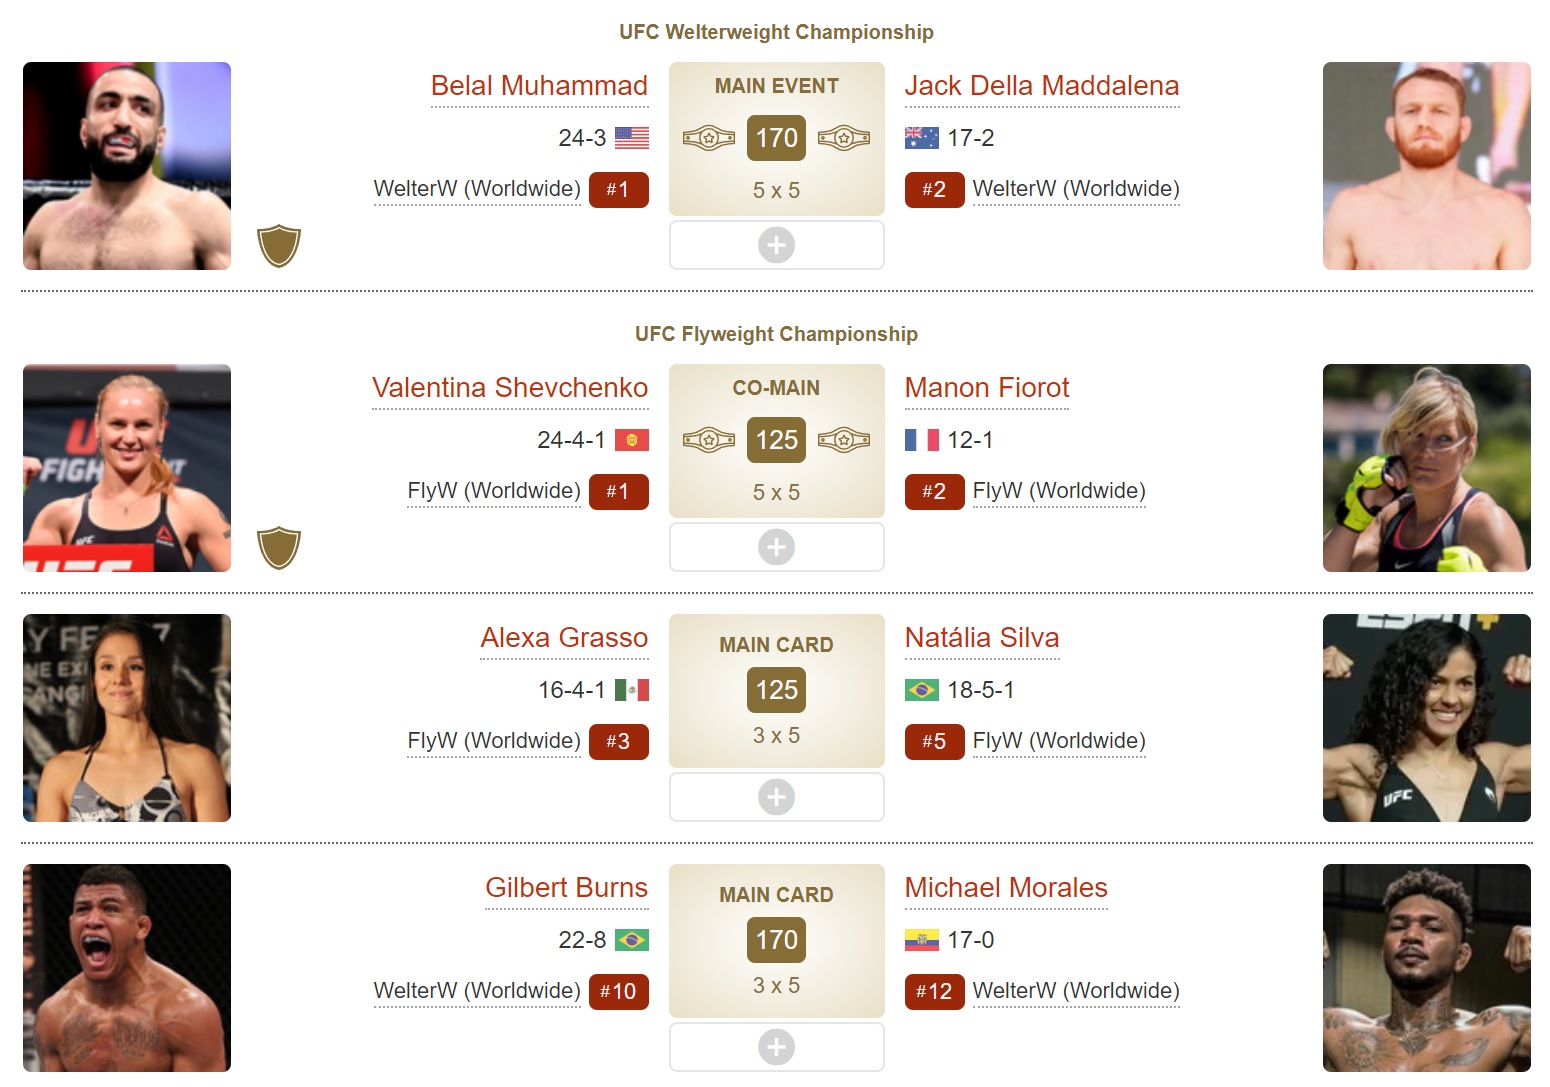
Task: Click the Ecuador flag beside 17-0 record
Action: pyautogui.click(x=922, y=940)
